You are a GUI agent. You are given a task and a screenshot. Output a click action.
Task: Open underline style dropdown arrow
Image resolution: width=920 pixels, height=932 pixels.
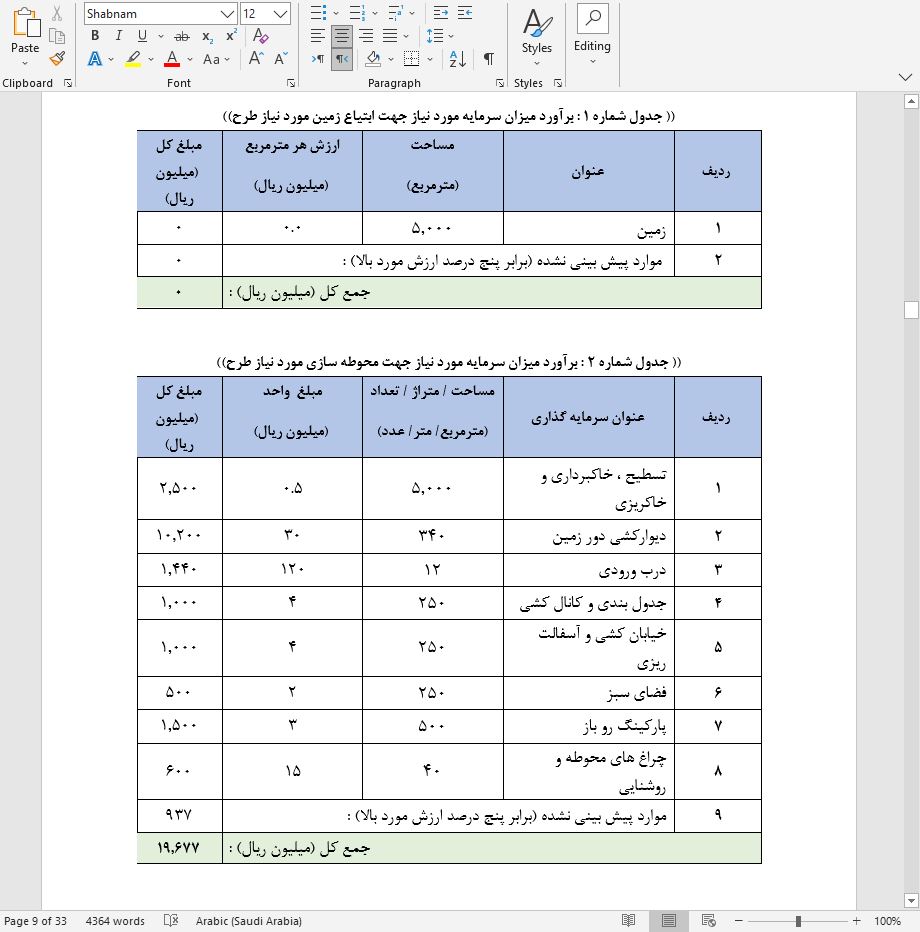(x=160, y=36)
